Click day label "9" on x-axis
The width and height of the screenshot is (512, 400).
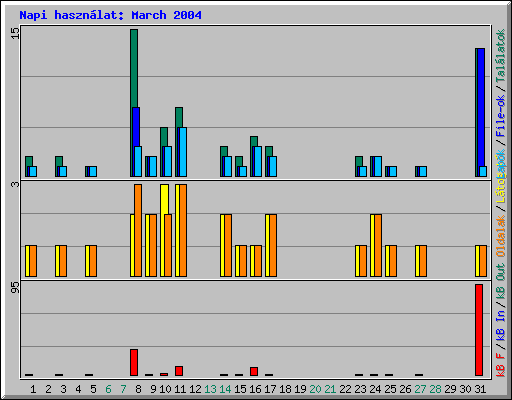coord(153,389)
